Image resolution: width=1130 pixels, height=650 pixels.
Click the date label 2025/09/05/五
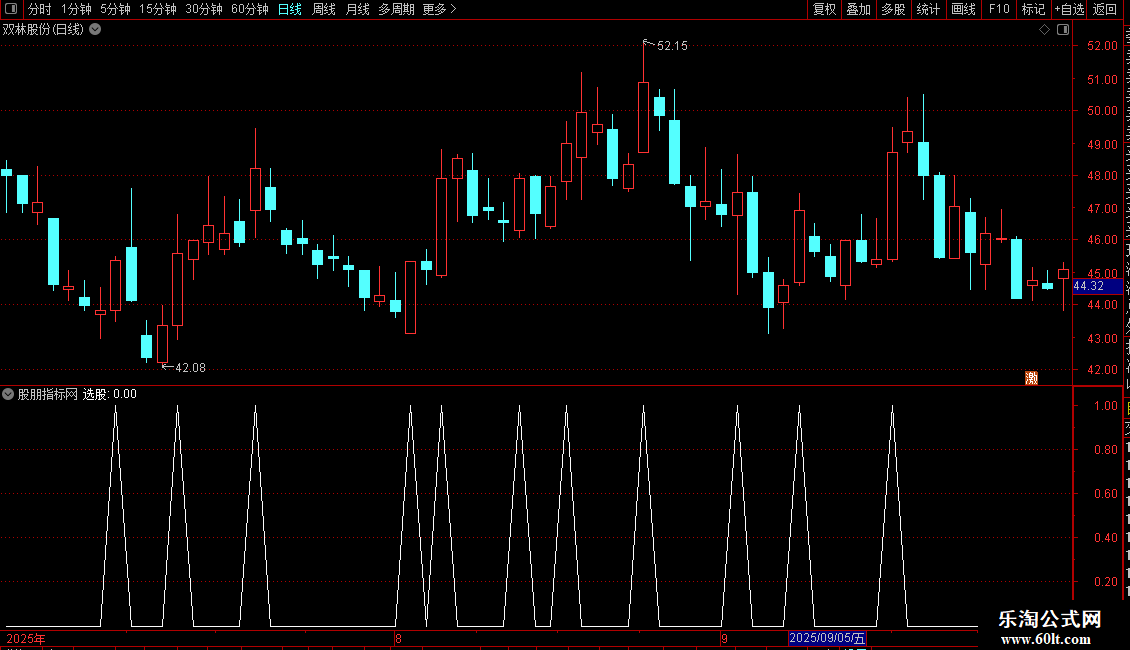coord(827,638)
